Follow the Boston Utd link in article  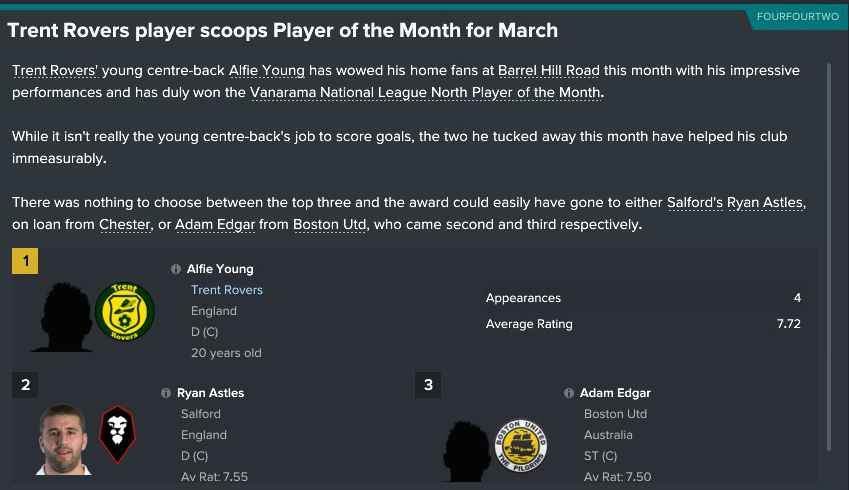click(x=328, y=225)
